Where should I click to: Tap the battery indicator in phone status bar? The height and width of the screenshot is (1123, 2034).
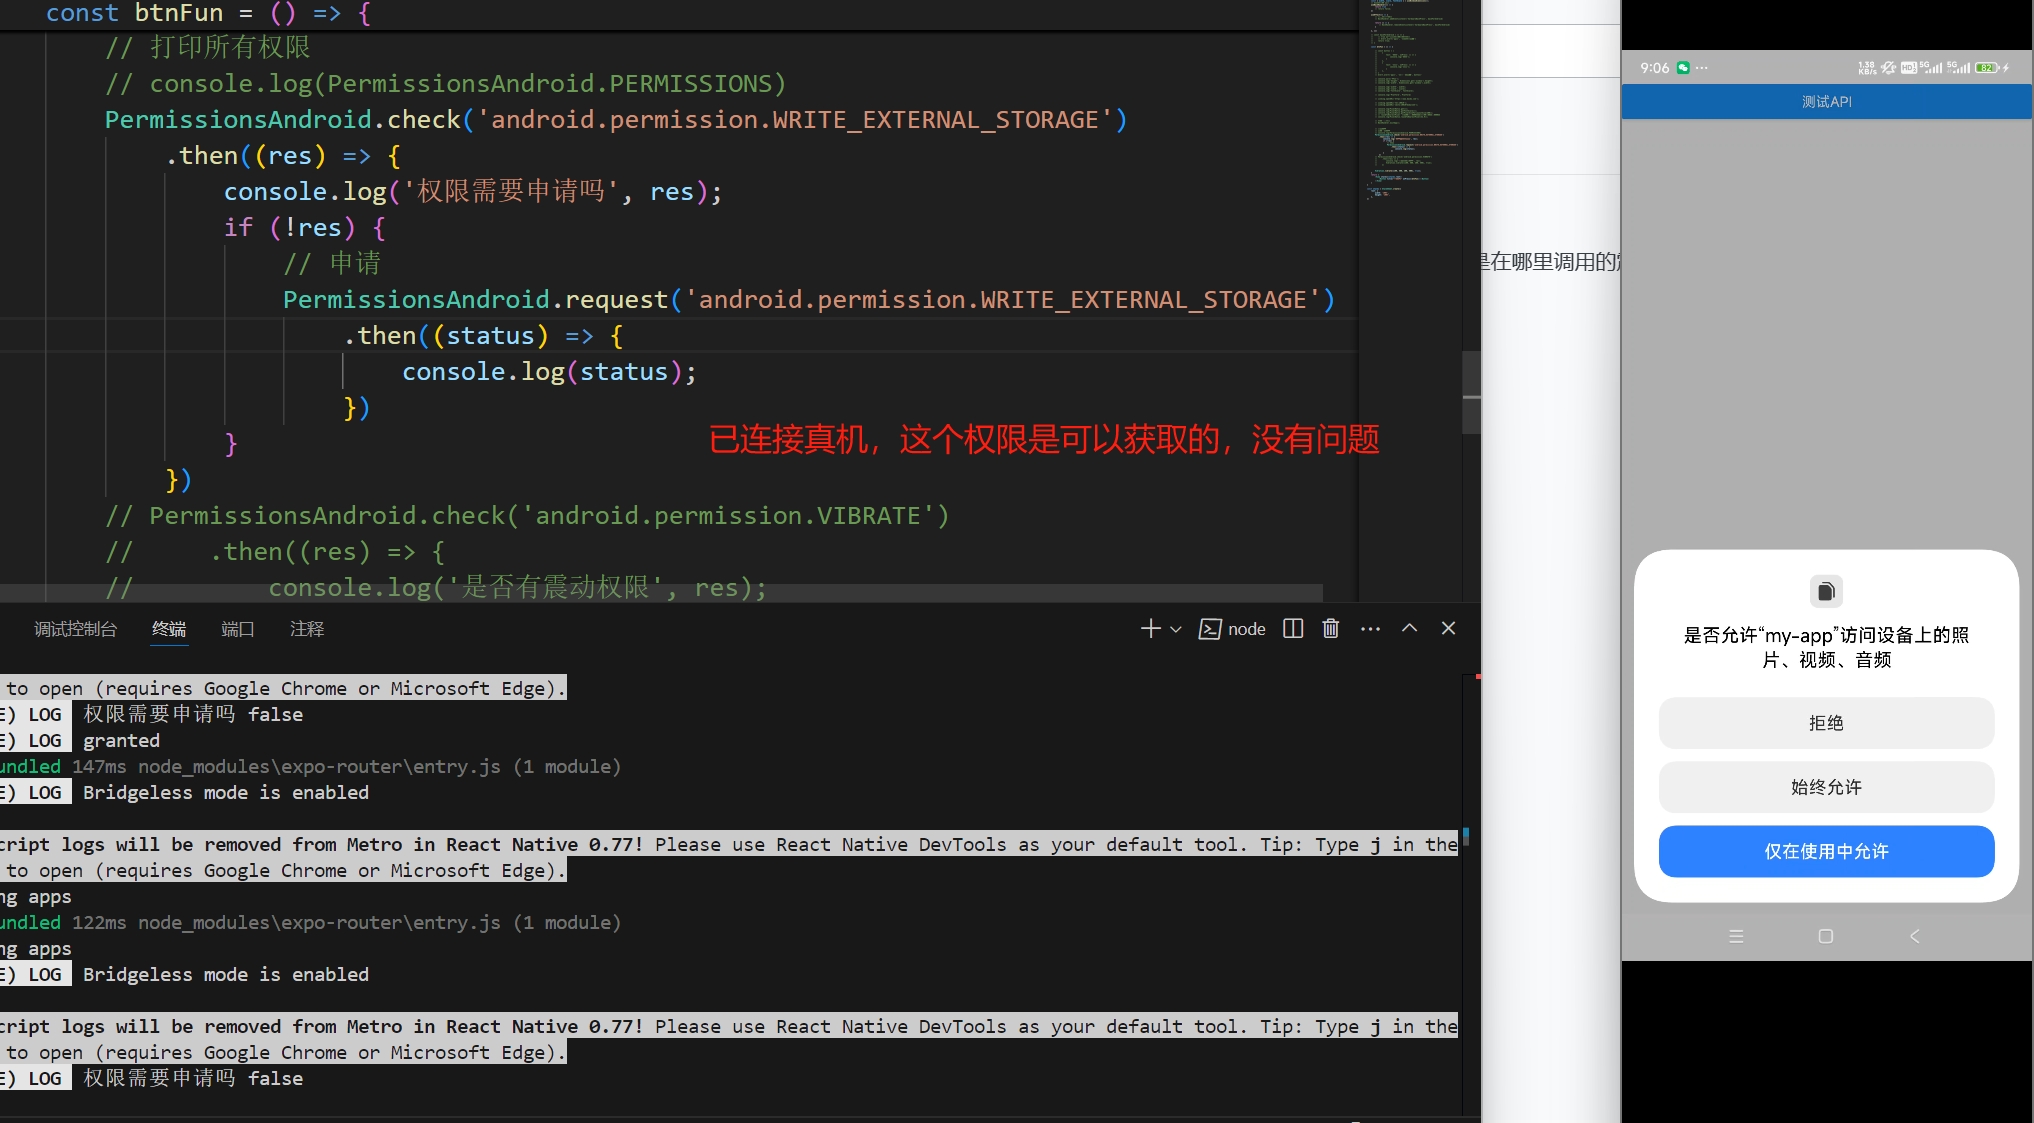point(1987,68)
